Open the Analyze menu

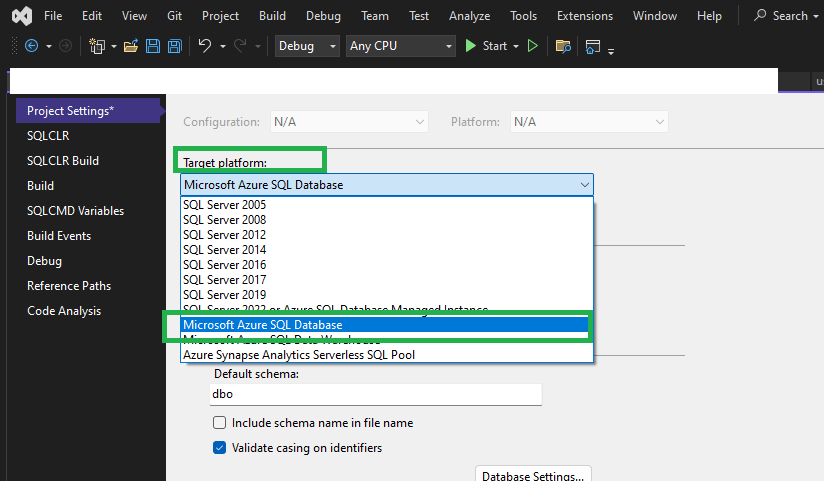470,16
